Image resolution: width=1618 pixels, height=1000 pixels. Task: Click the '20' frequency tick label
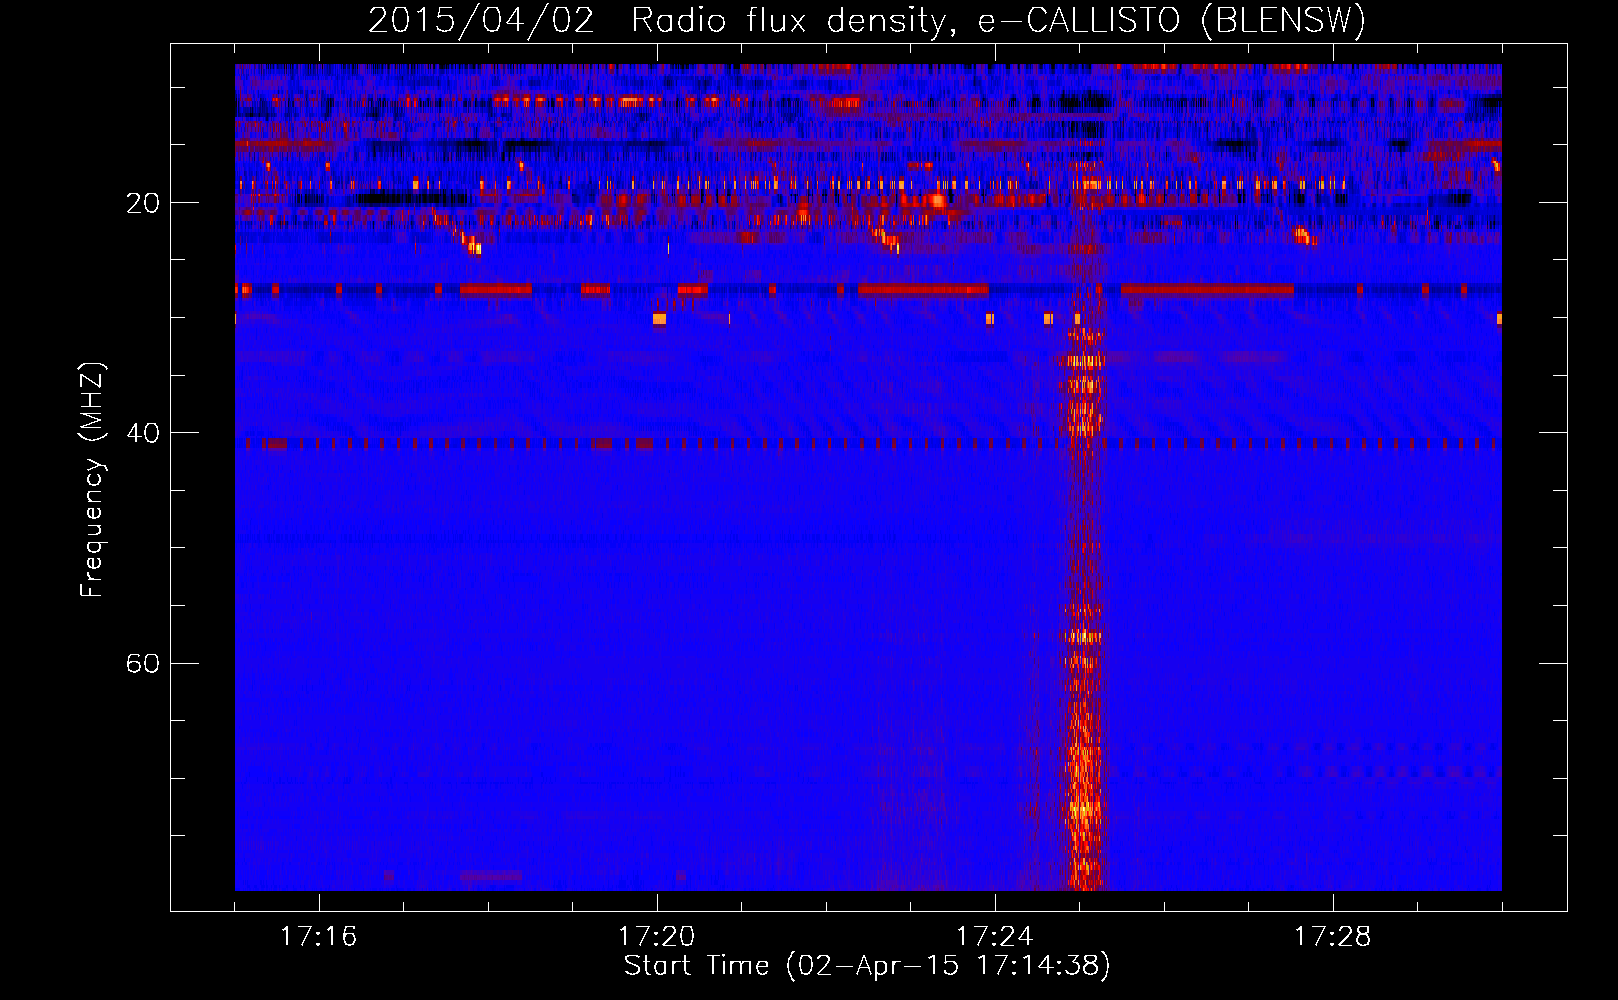tap(142, 203)
